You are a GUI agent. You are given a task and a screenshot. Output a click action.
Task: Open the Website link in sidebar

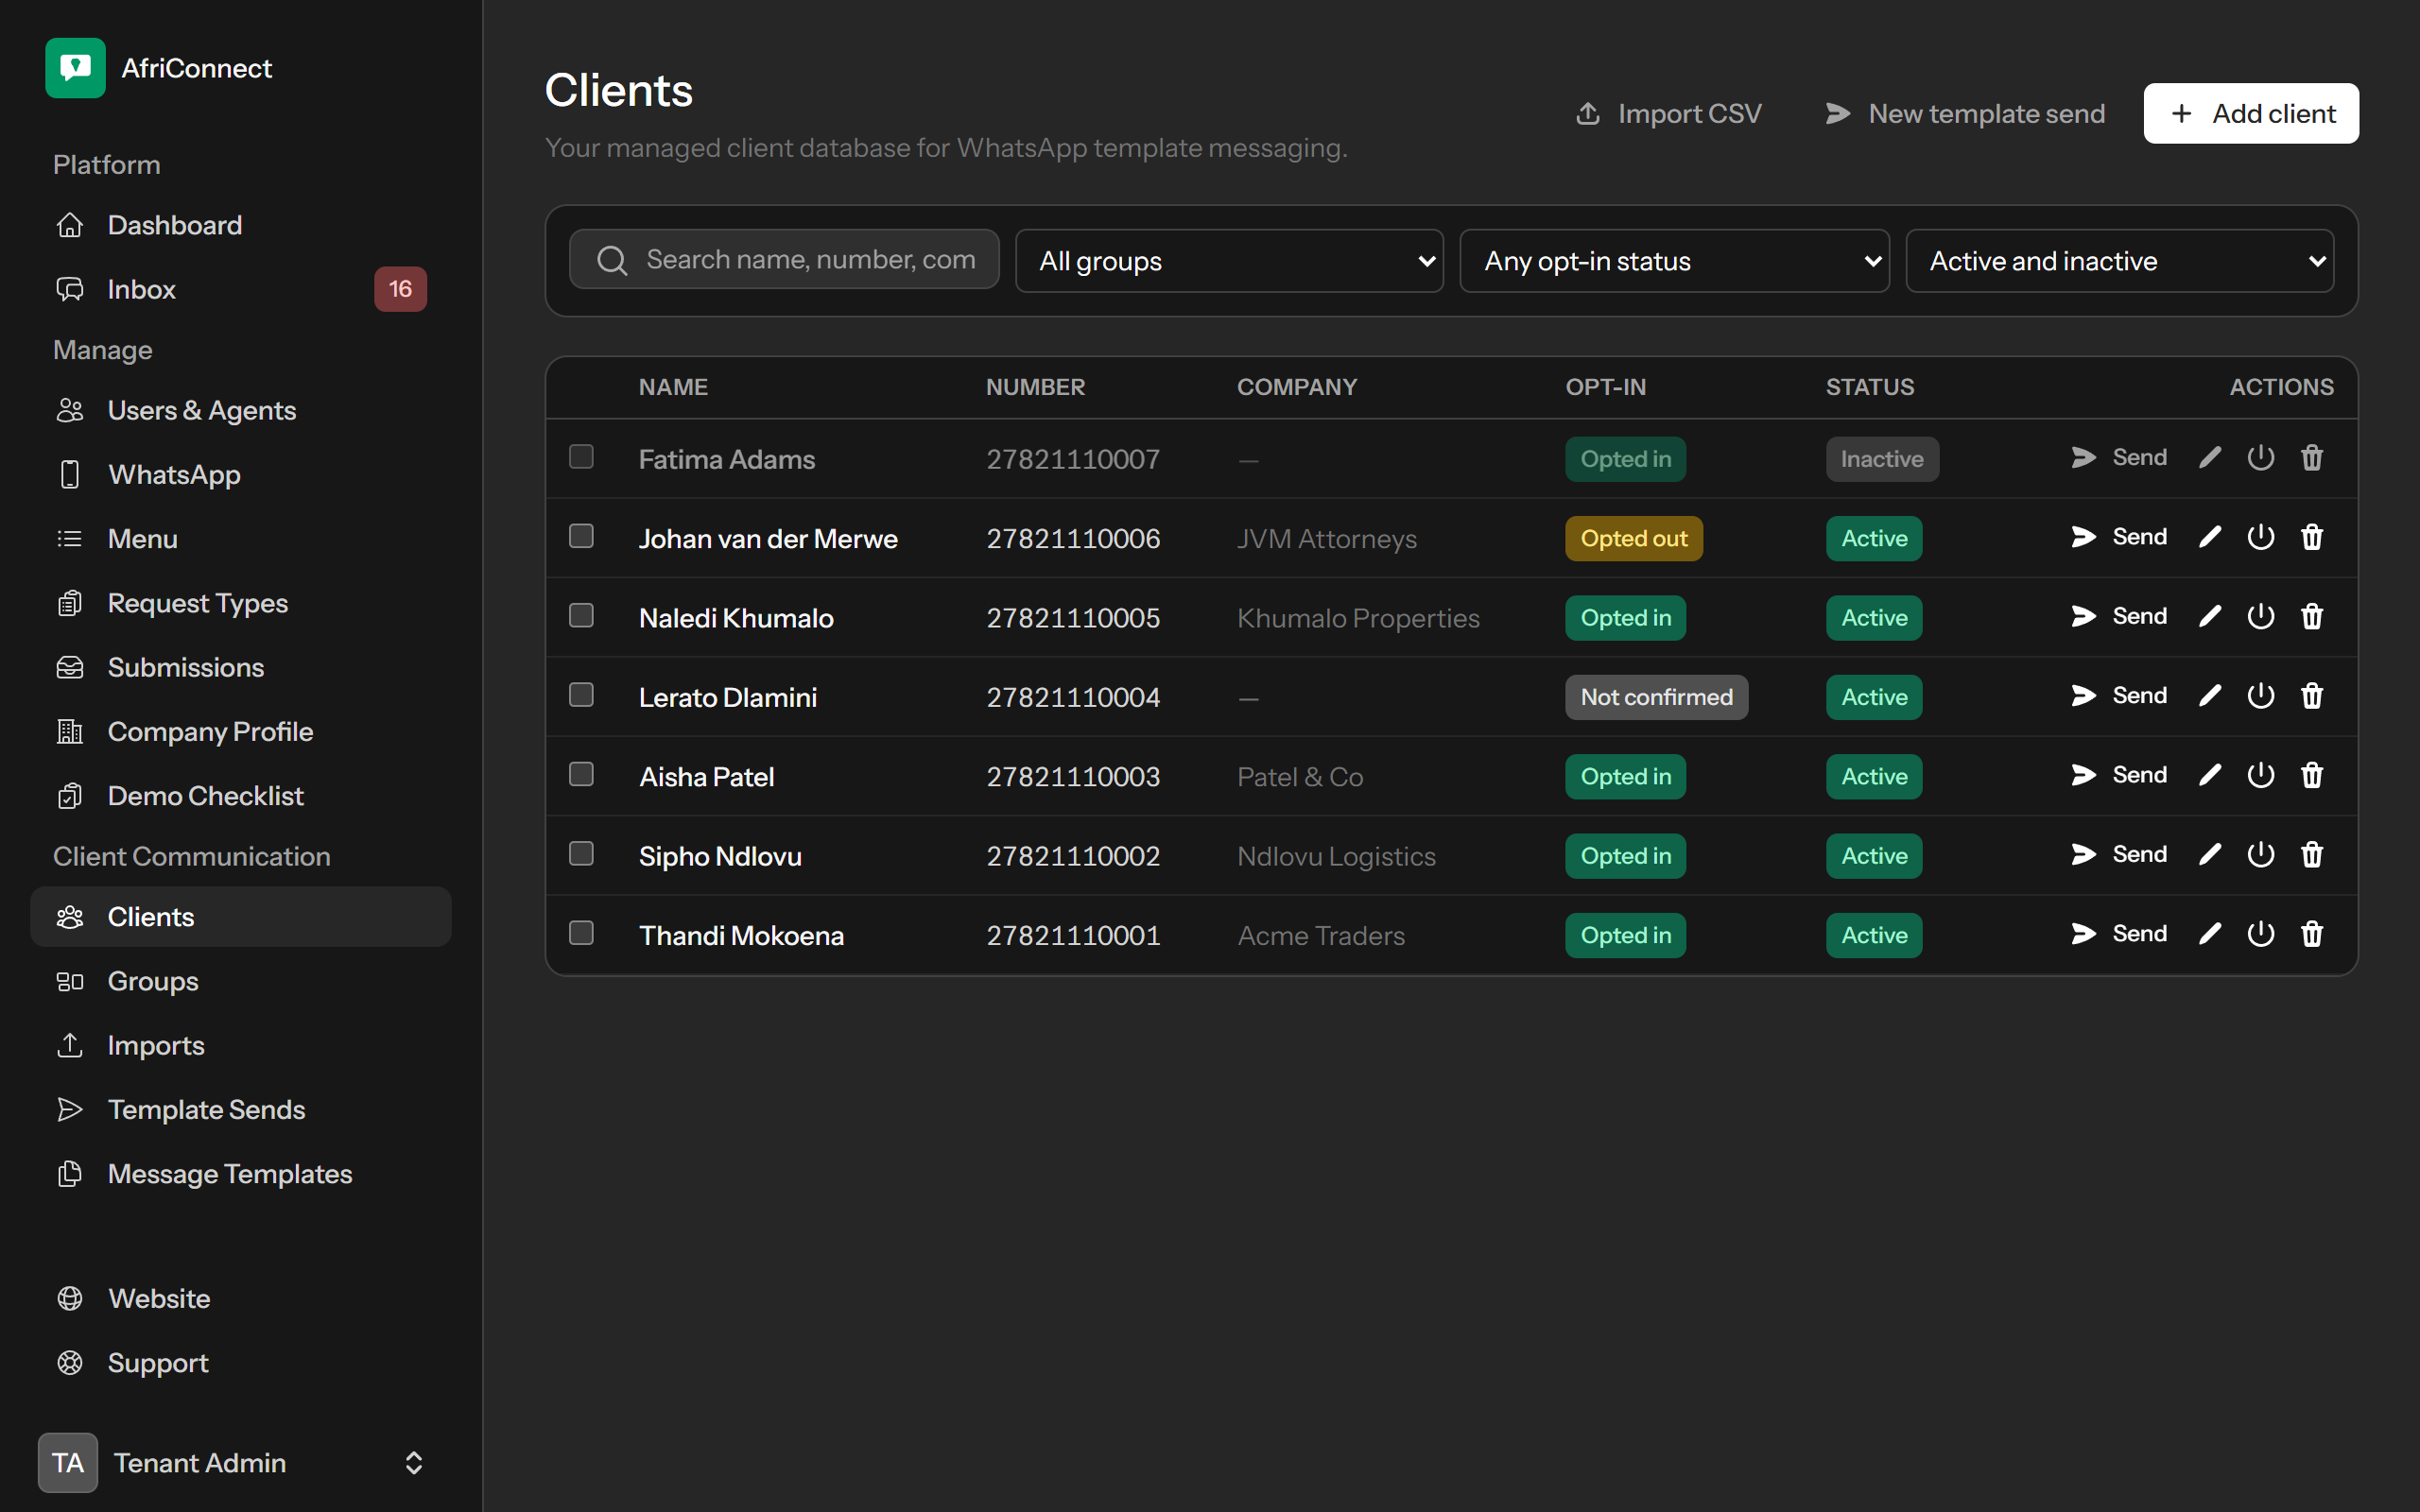(x=241, y=1298)
